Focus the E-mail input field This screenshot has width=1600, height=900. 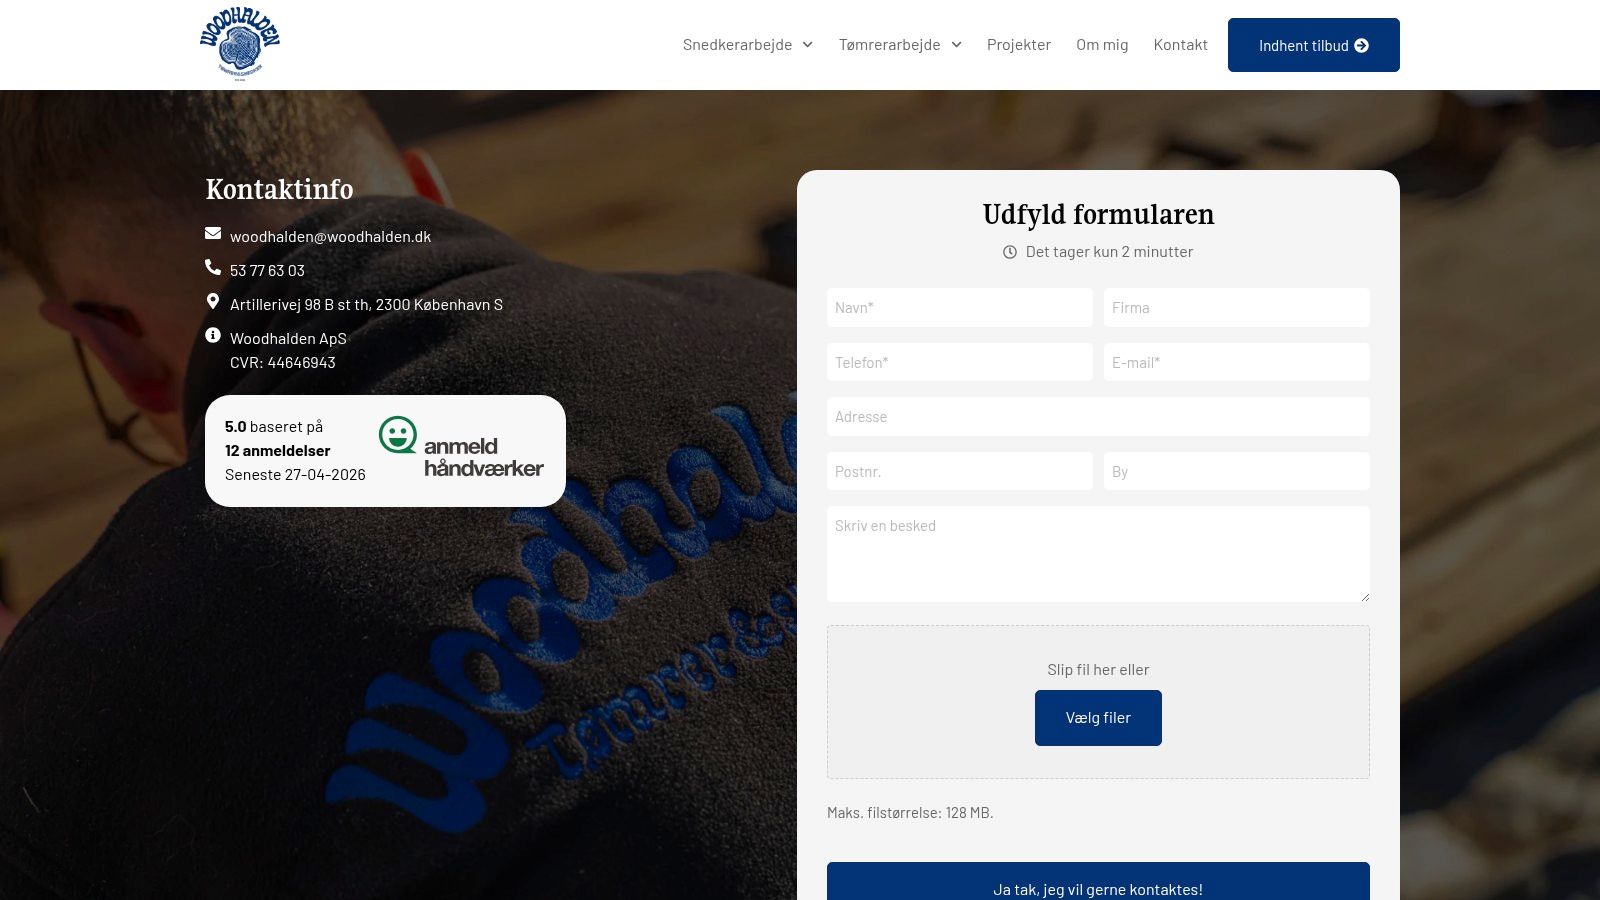[1237, 362]
